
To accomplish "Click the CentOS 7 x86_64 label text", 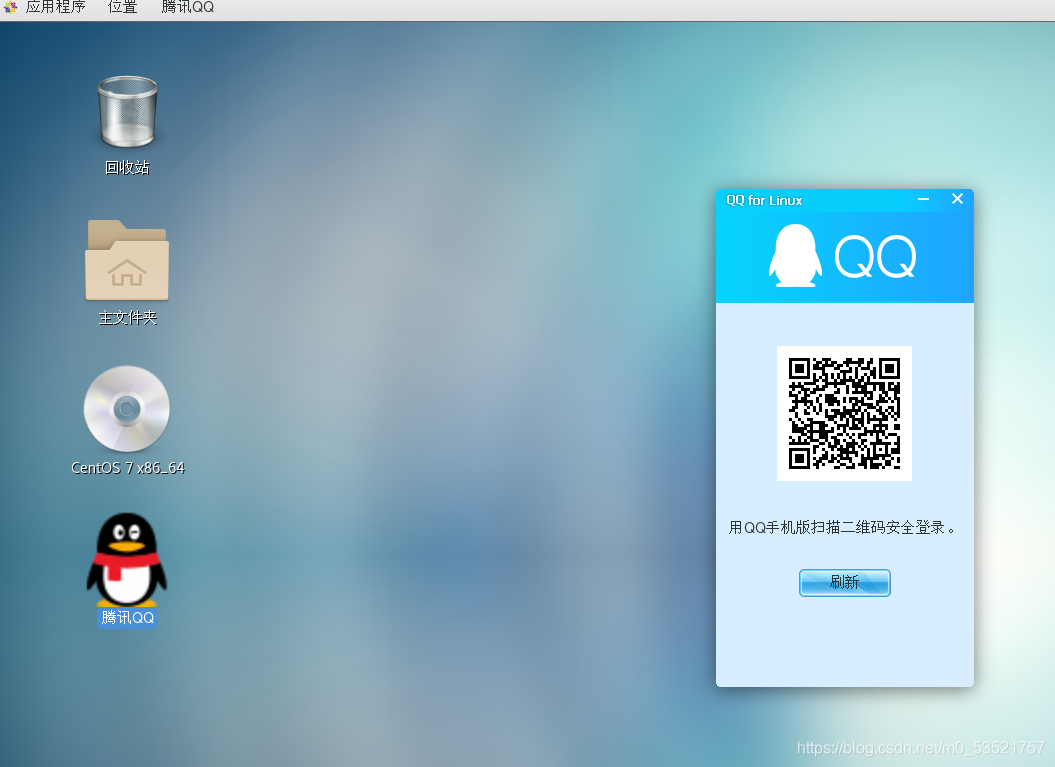I will 128,468.
